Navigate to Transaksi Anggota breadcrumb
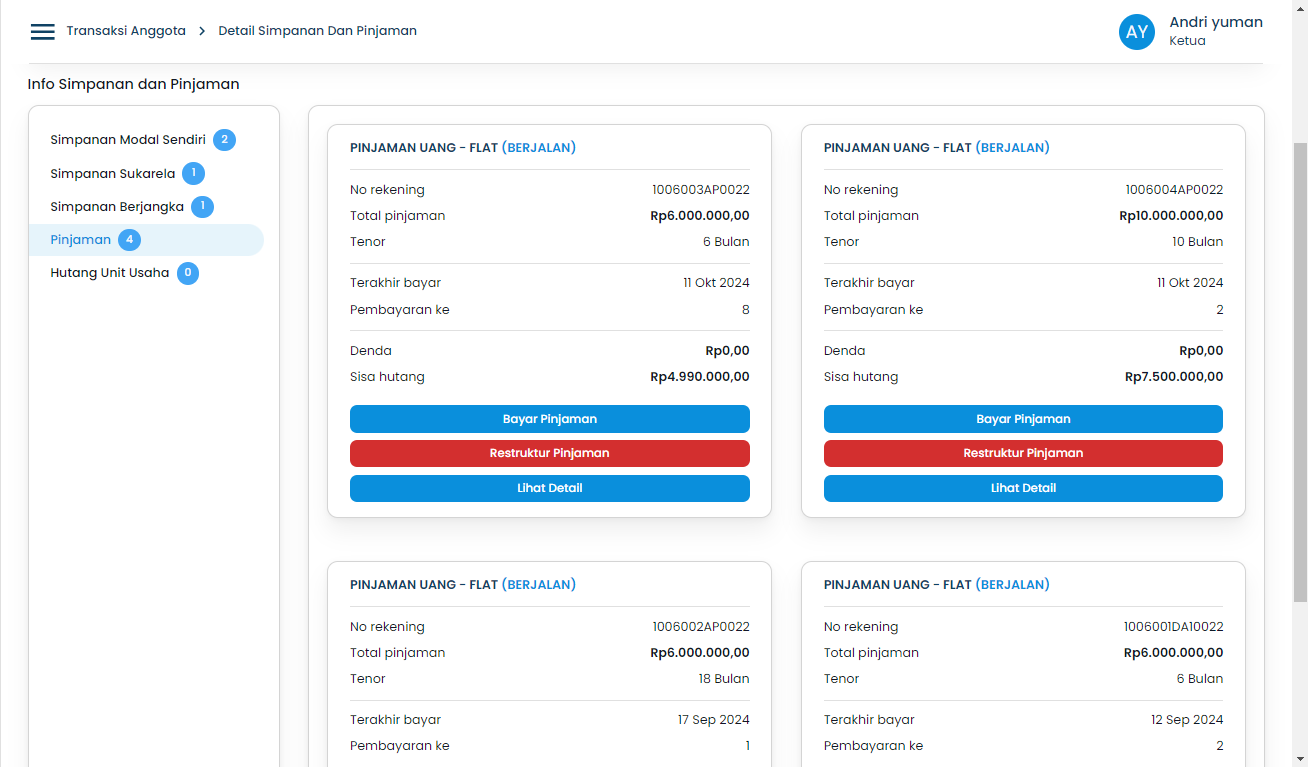Screen dimensions: 1308x767 coord(126,31)
